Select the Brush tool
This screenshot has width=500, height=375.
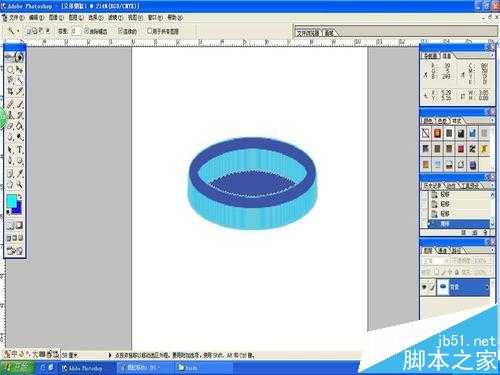click(x=20, y=105)
